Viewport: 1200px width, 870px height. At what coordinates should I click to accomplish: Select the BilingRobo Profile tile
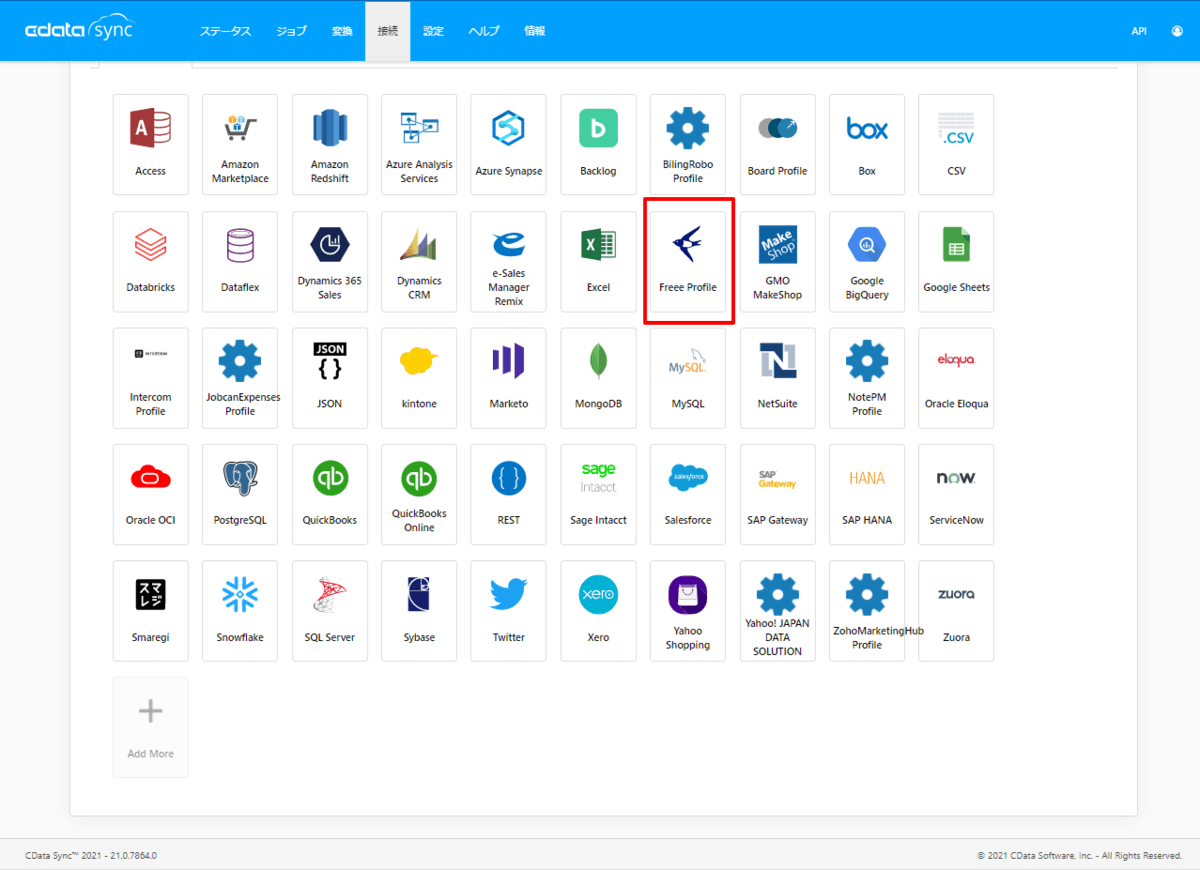[x=688, y=145]
